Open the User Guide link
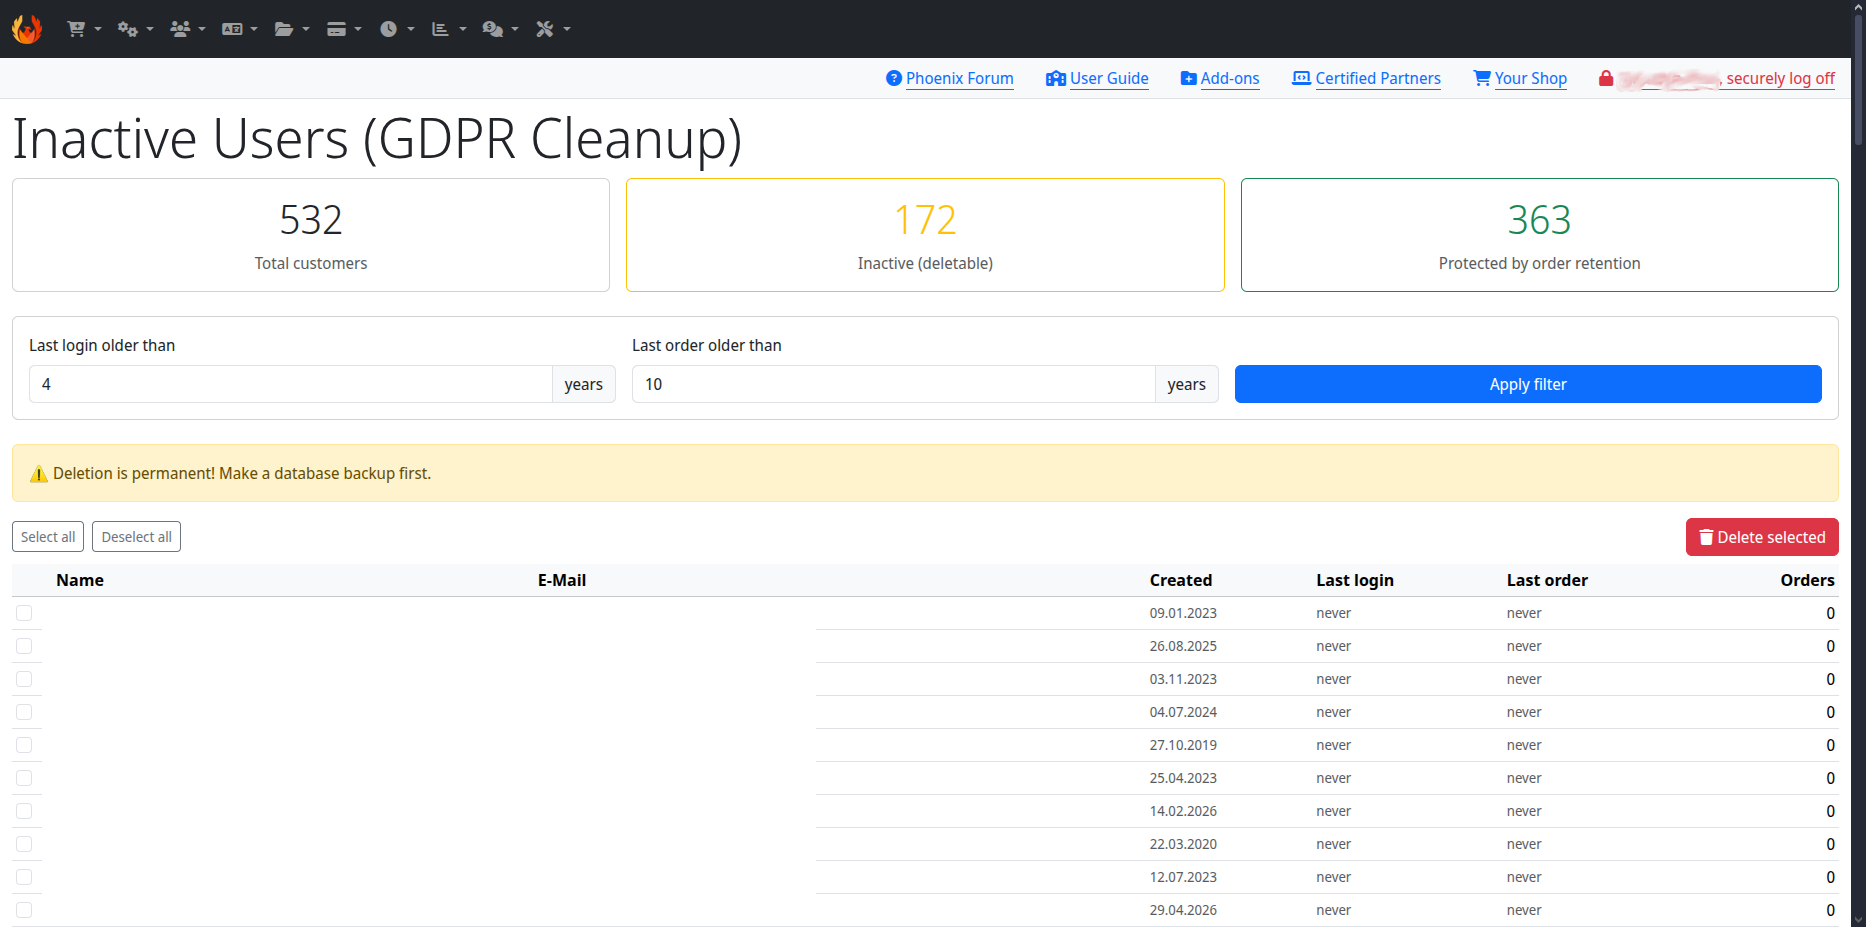 click(1097, 78)
